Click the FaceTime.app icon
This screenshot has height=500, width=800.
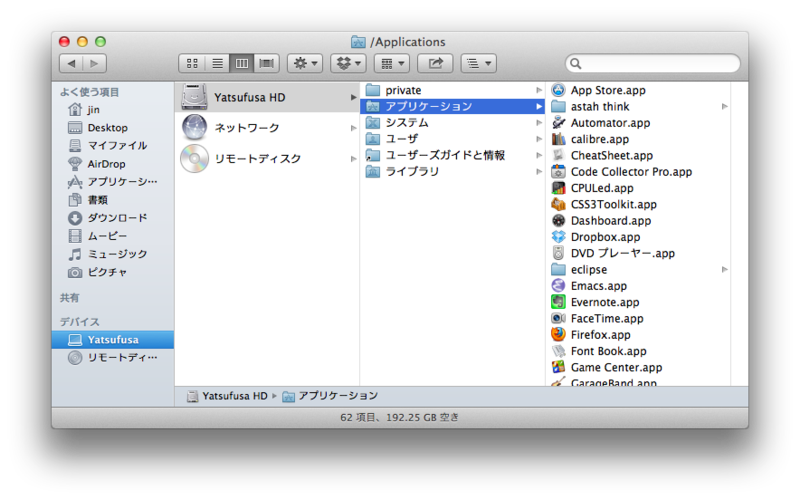click(559, 318)
